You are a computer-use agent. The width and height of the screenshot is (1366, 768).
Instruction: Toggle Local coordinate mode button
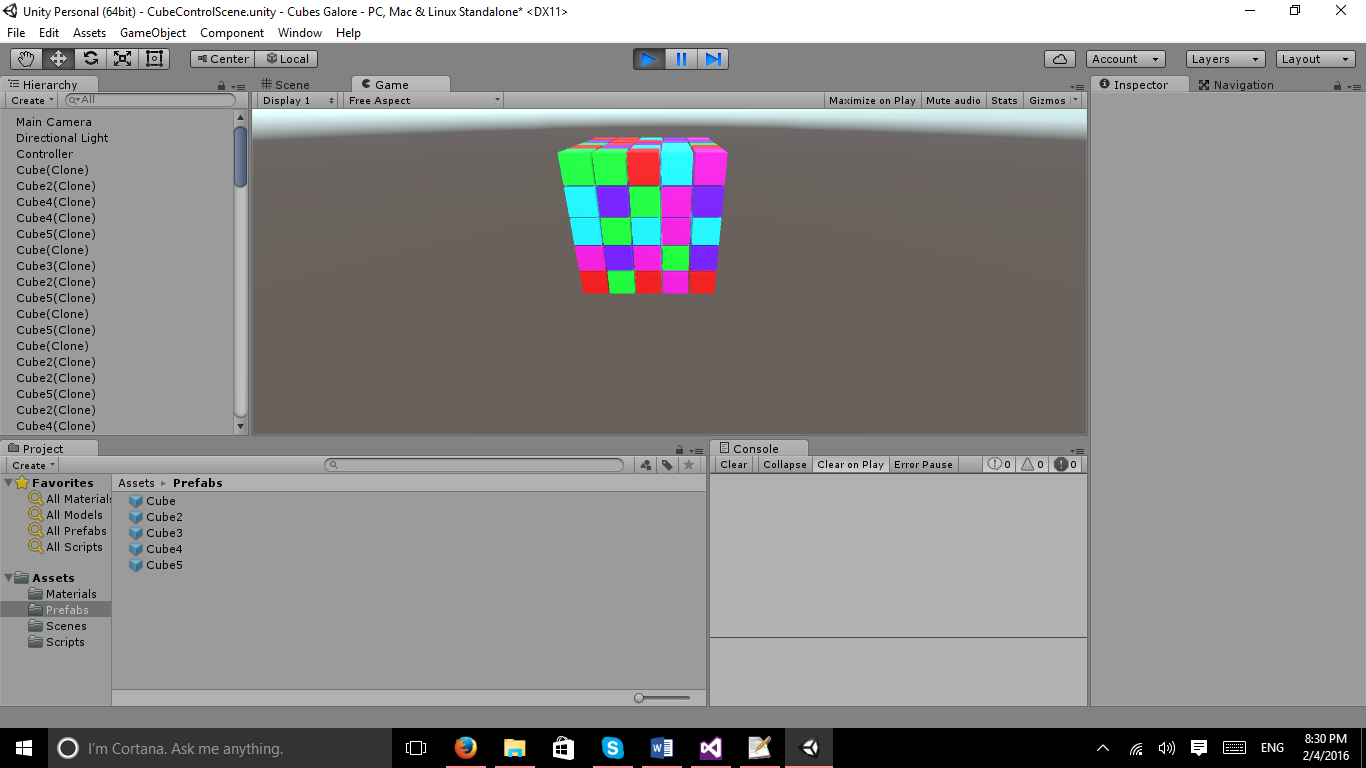point(286,59)
